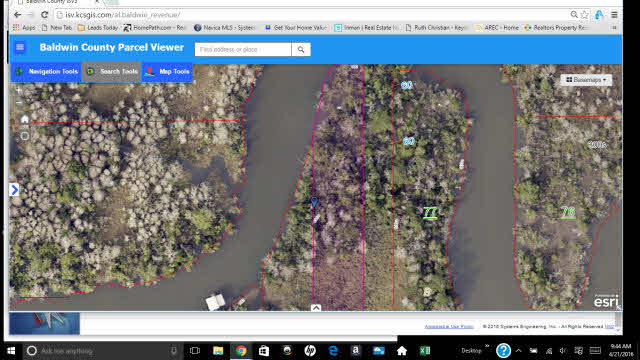Open Excel from the Windows taskbar
Viewport: 640px width, 360px height.
coord(424,351)
